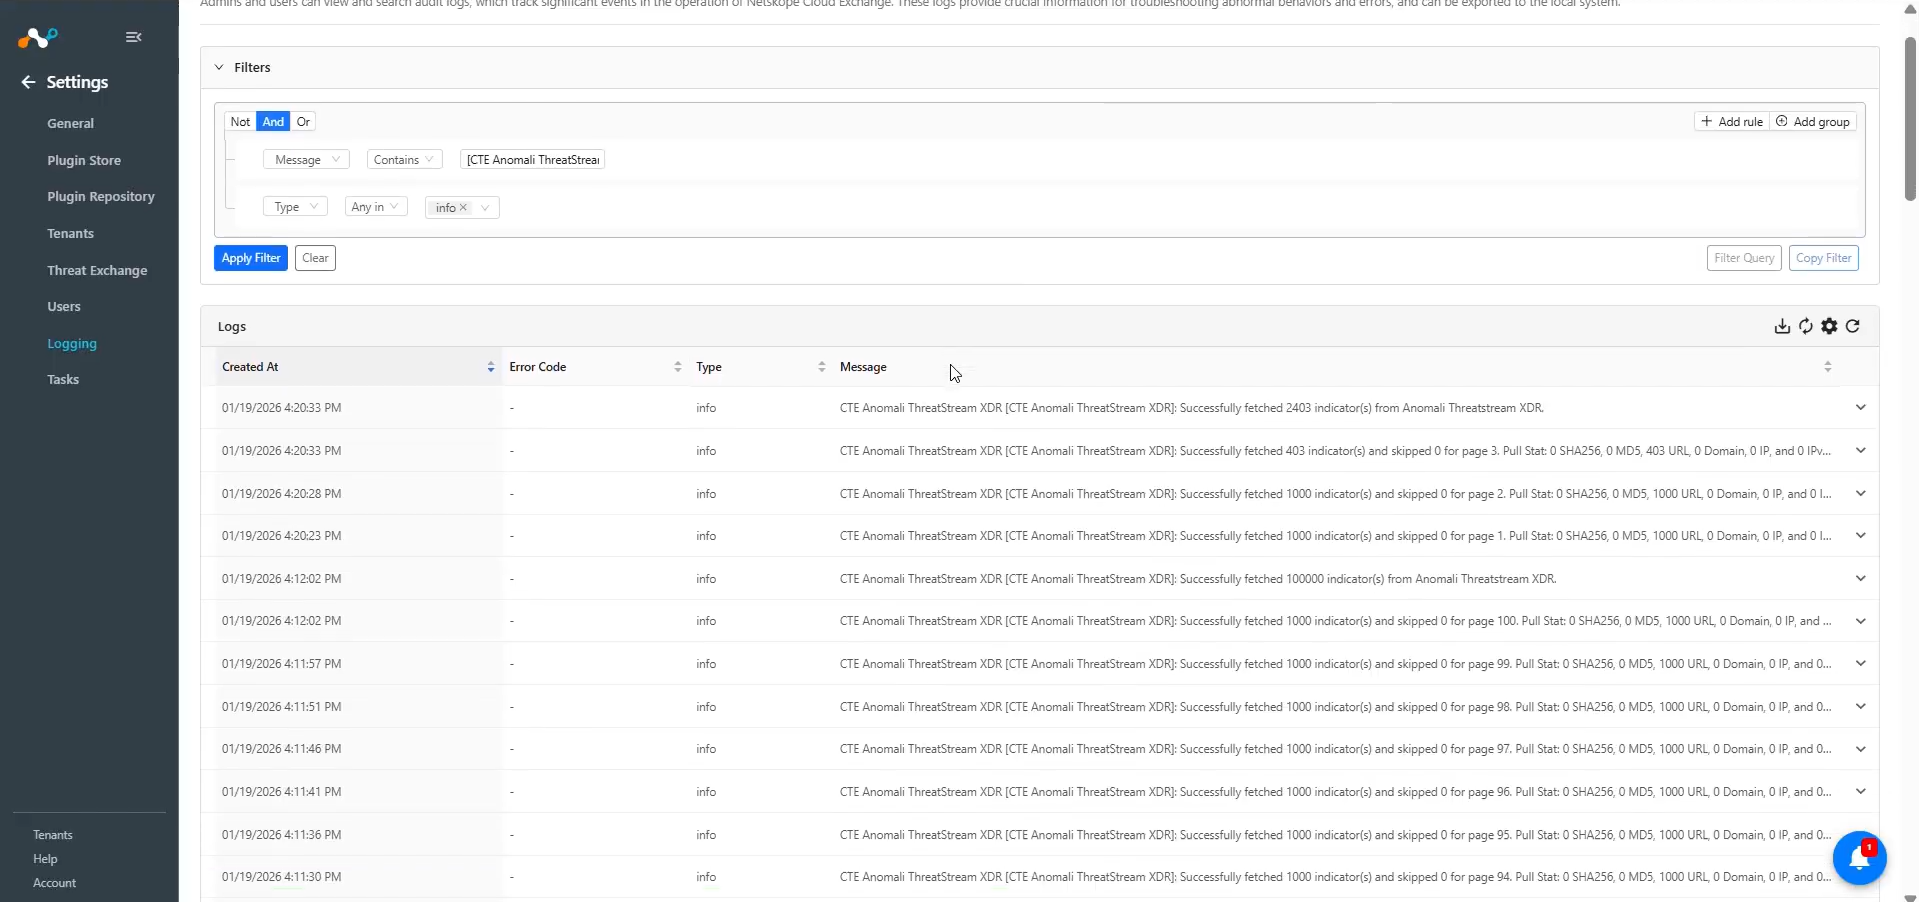Screen dimensions: 1919x902
Task: Click the info type cell of the page 94 row
Action: (706, 877)
